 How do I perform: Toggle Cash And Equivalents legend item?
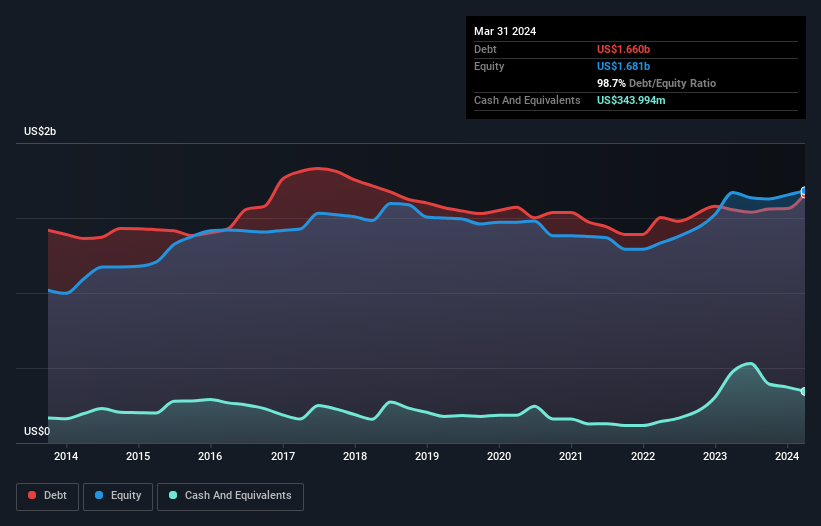point(230,496)
